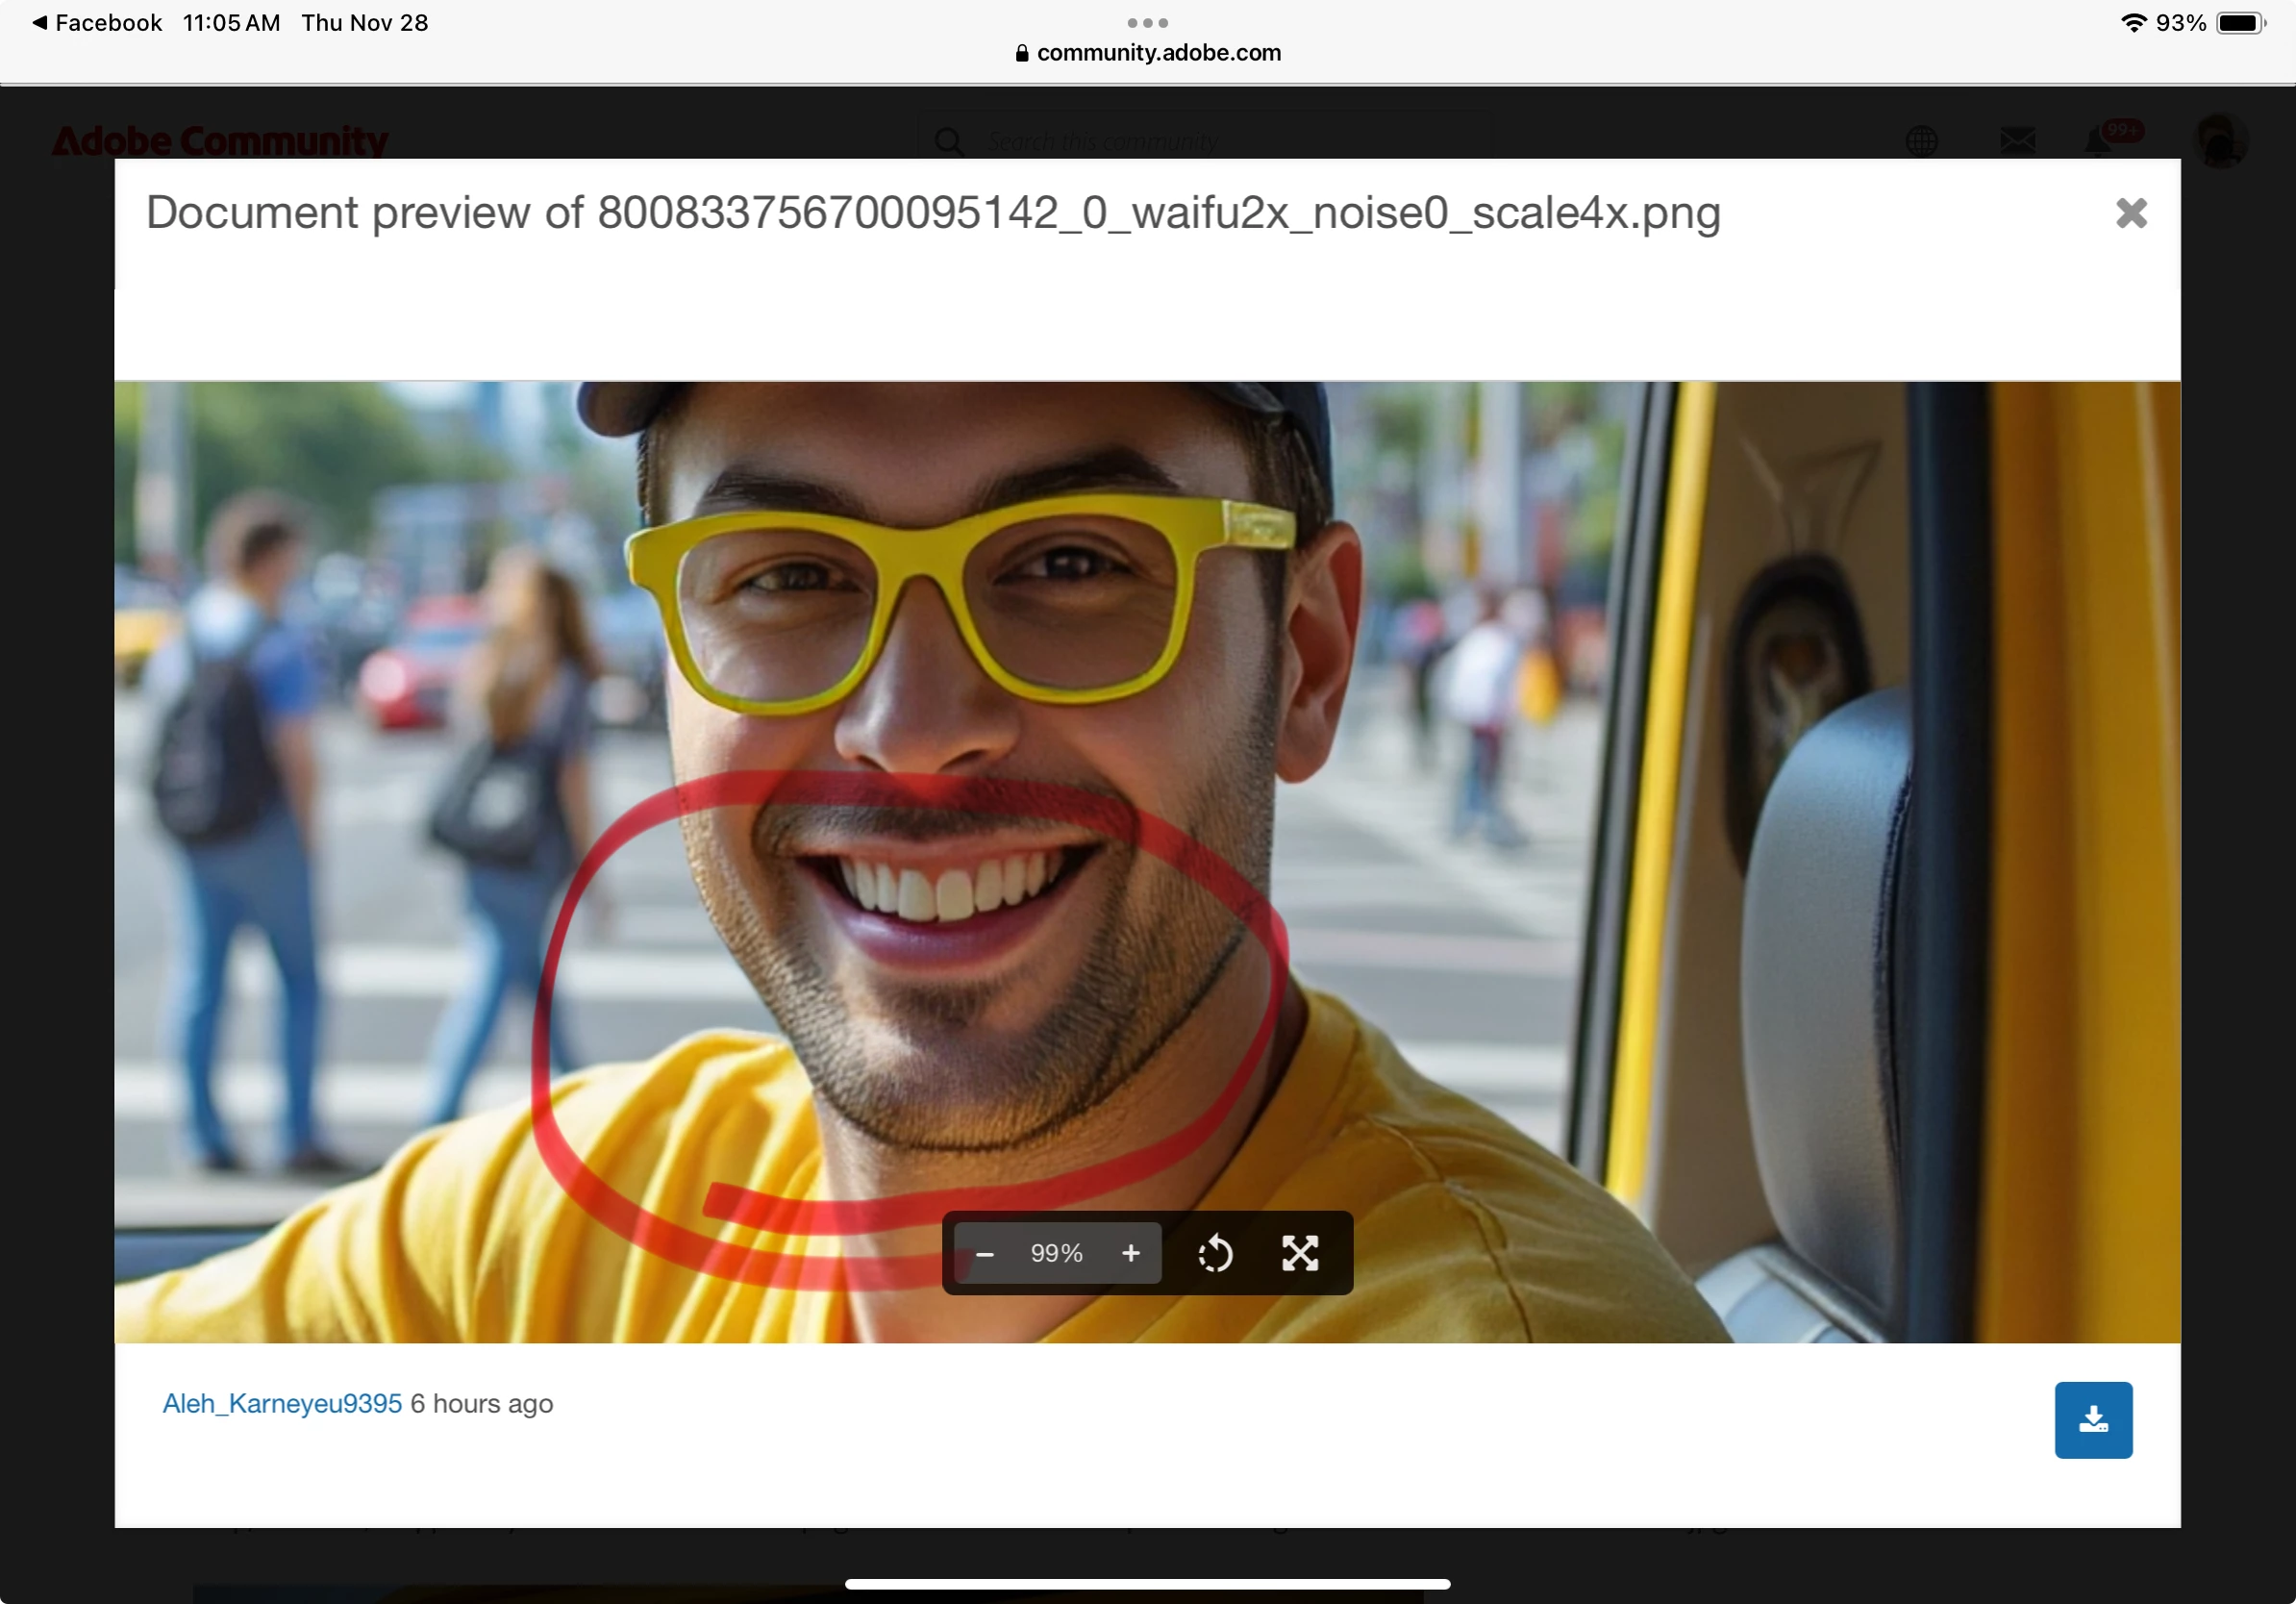Zoom out with the minus button
Viewport: 2296px width, 1604px height.
(x=984, y=1254)
